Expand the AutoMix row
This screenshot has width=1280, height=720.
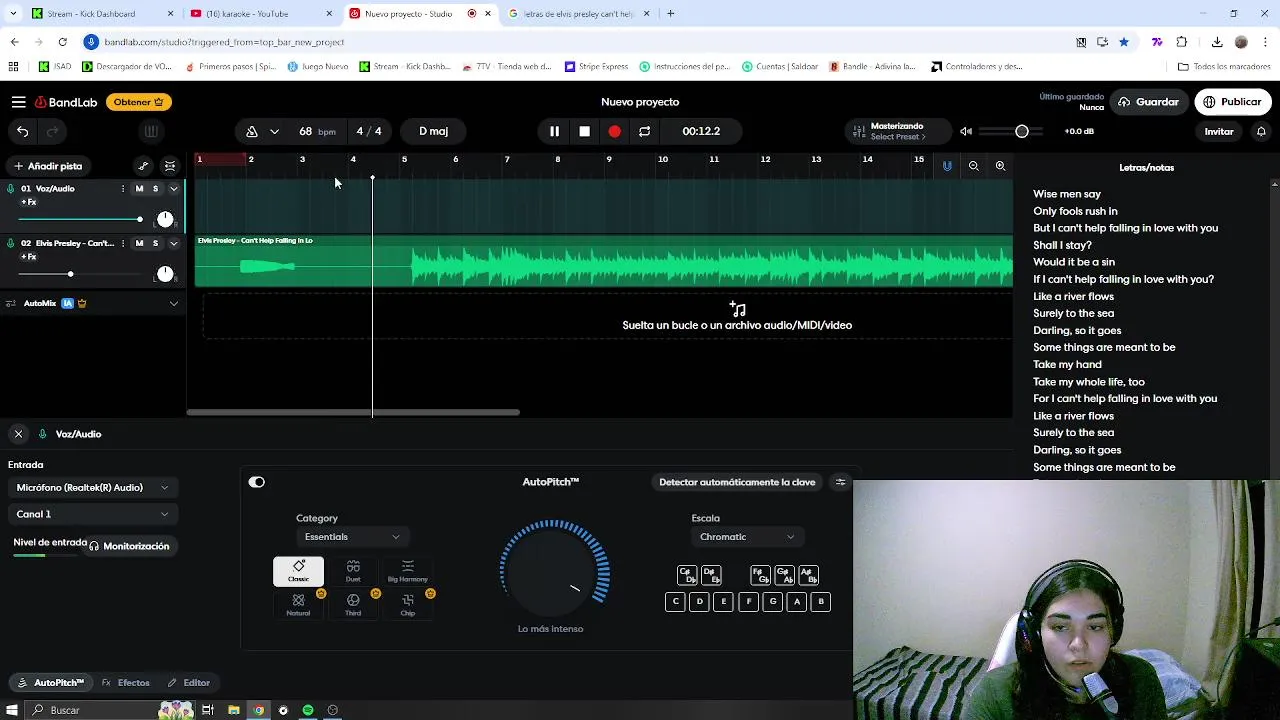(173, 303)
